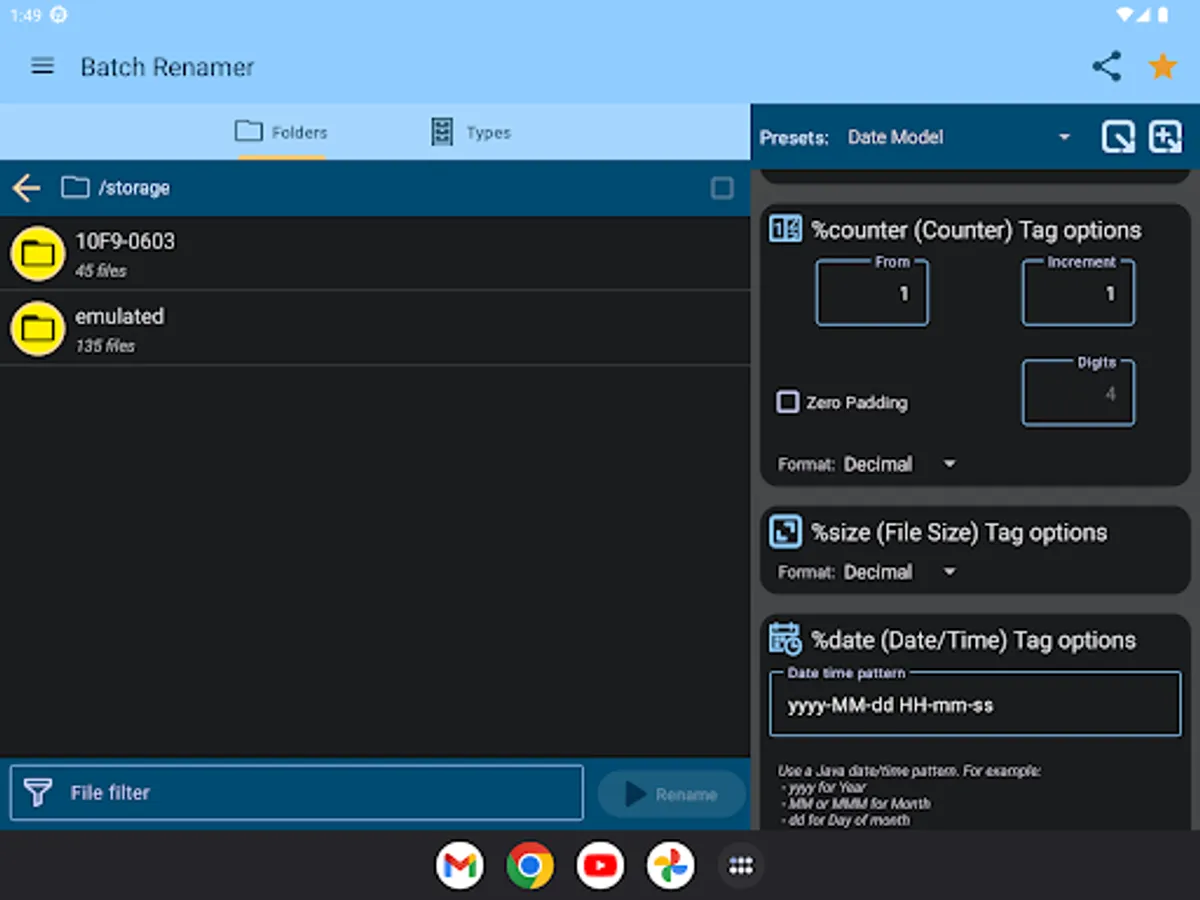1200x900 pixels.
Task: Open the app drawer grid button
Action: point(740,866)
